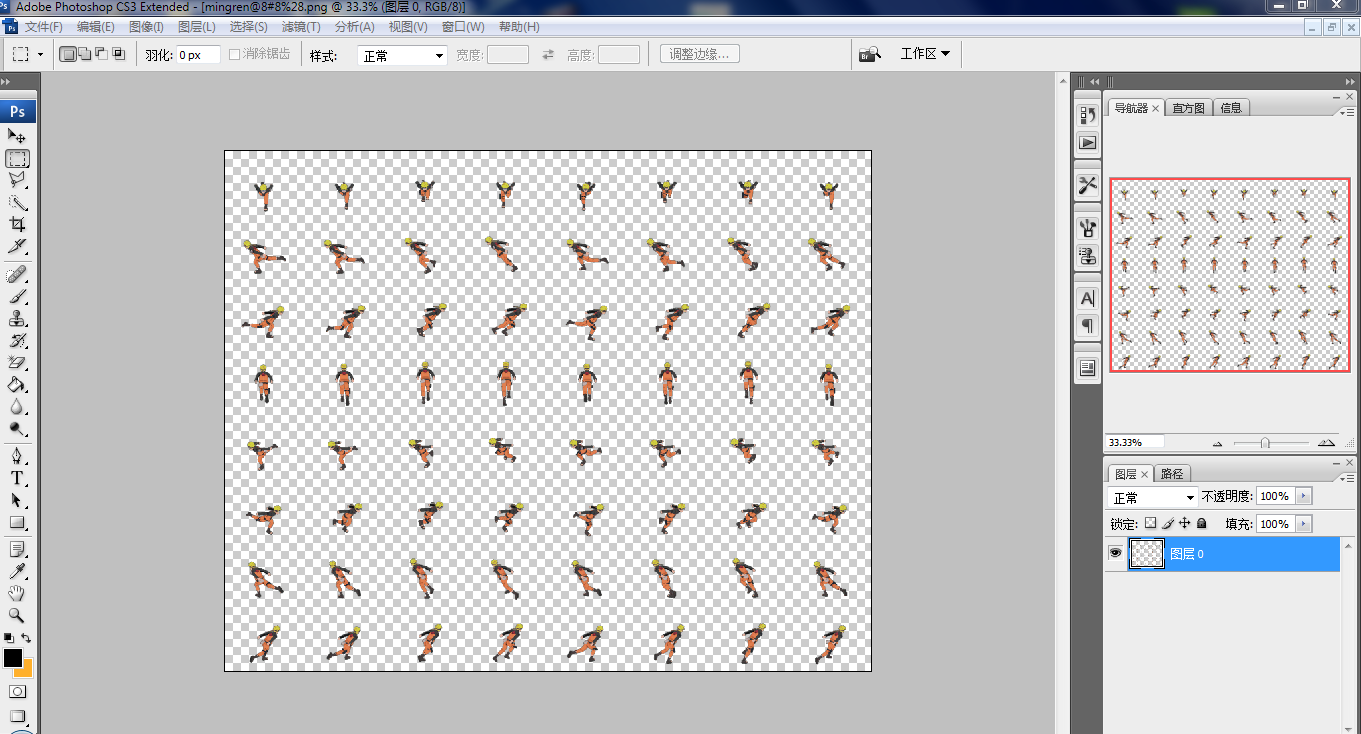Select the Rectangular Marquee tool in toolbox

point(17,158)
